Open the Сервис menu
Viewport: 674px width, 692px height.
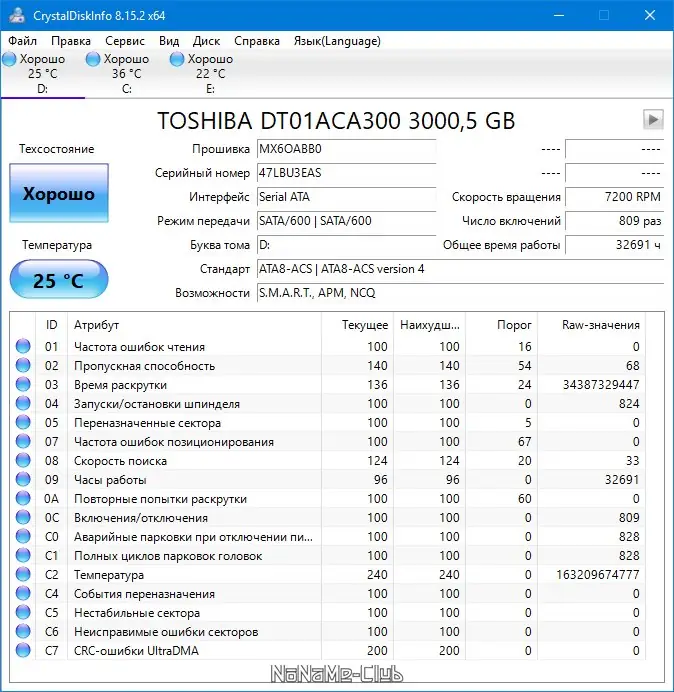125,41
